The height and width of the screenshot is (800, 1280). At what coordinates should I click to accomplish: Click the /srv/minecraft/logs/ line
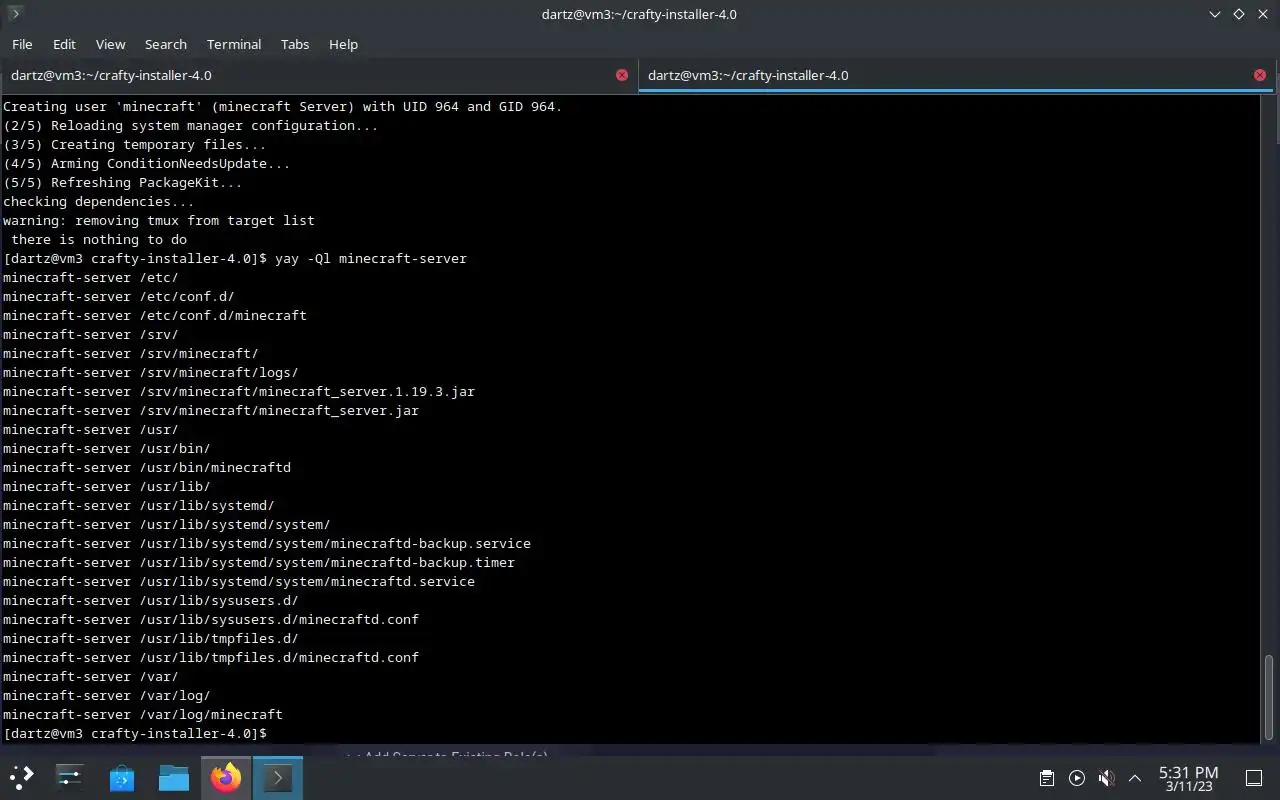click(151, 372)
